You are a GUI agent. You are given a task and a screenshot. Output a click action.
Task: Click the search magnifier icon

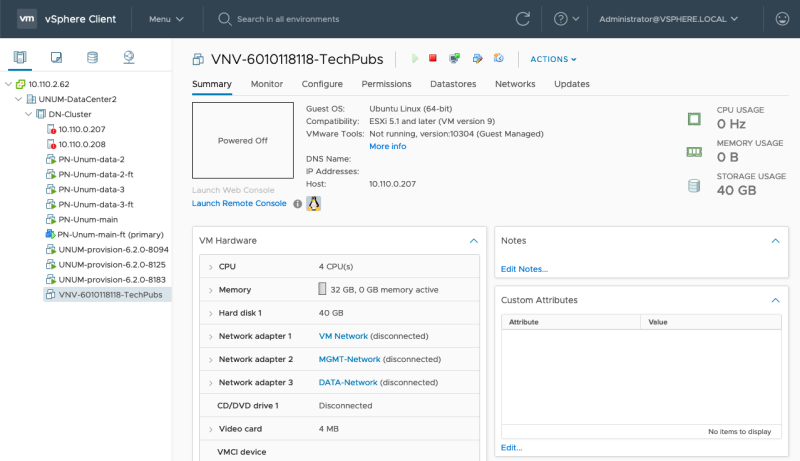coord(224,19)
